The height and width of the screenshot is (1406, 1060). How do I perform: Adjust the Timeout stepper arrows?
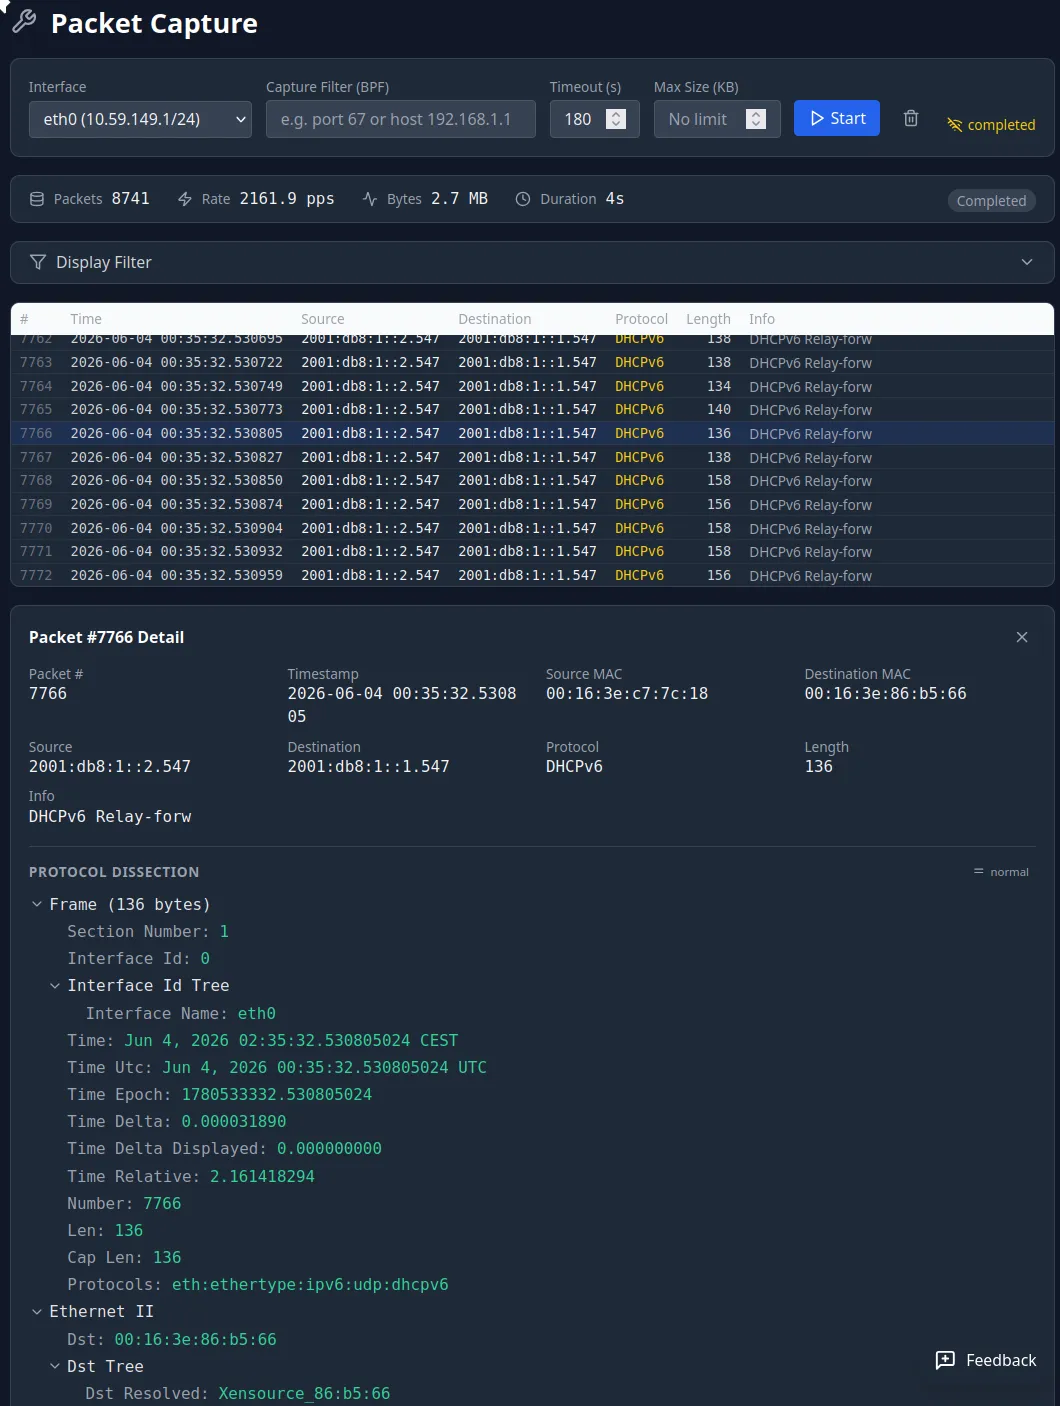point(617,119)
